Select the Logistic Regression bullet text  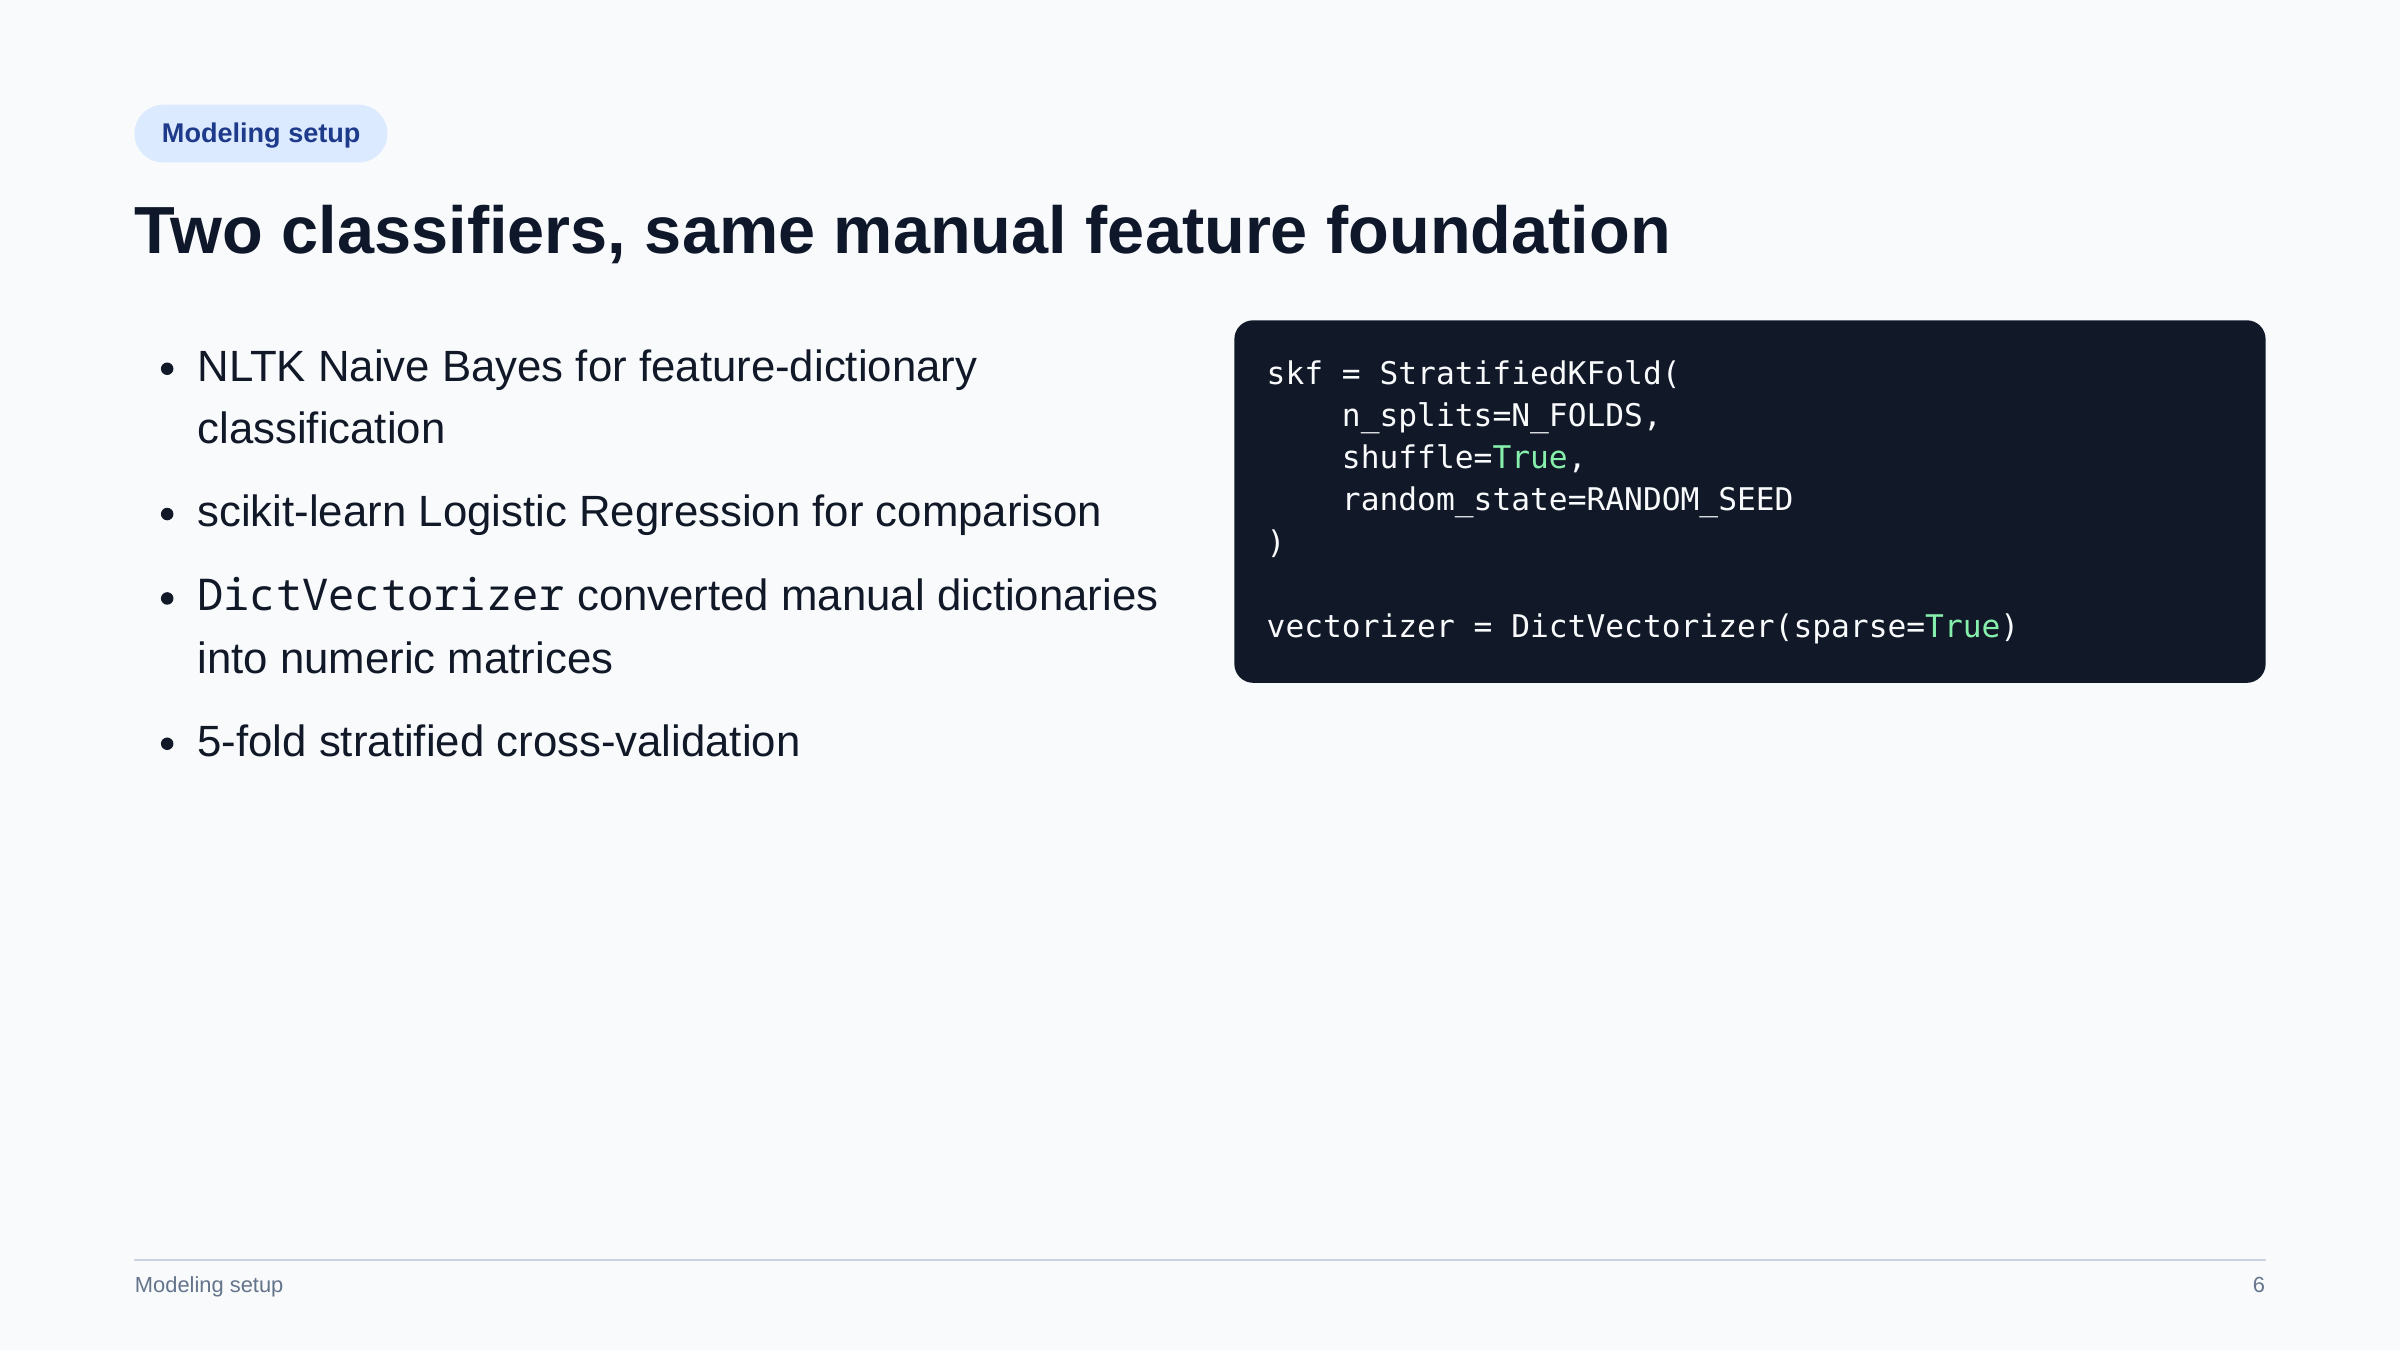(648, 512)
